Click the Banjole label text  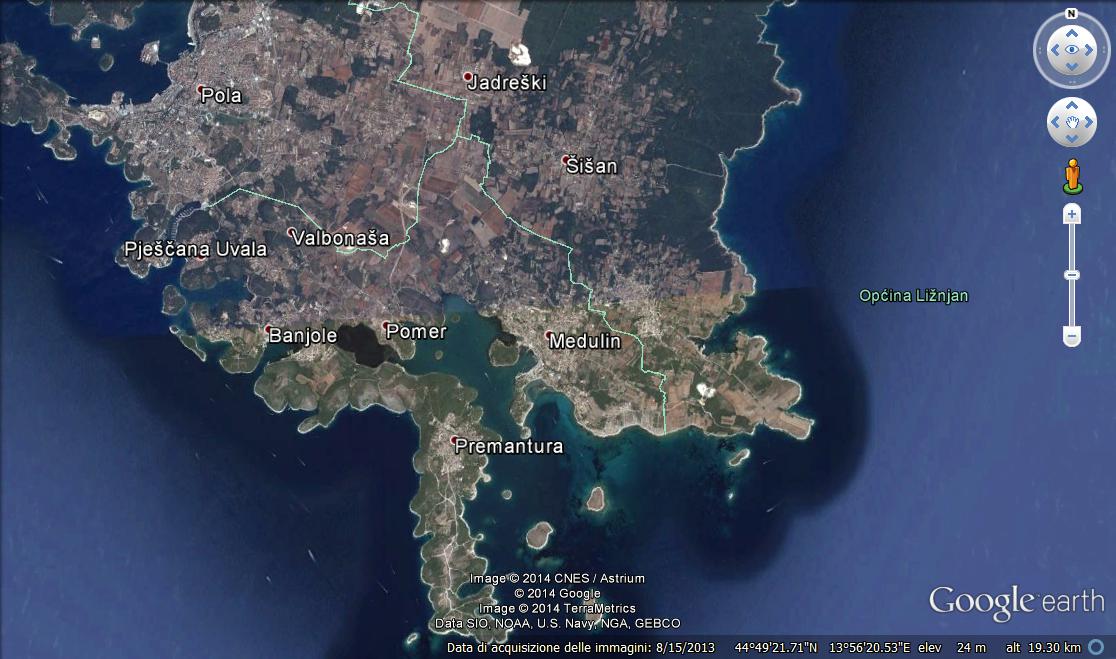303,336
